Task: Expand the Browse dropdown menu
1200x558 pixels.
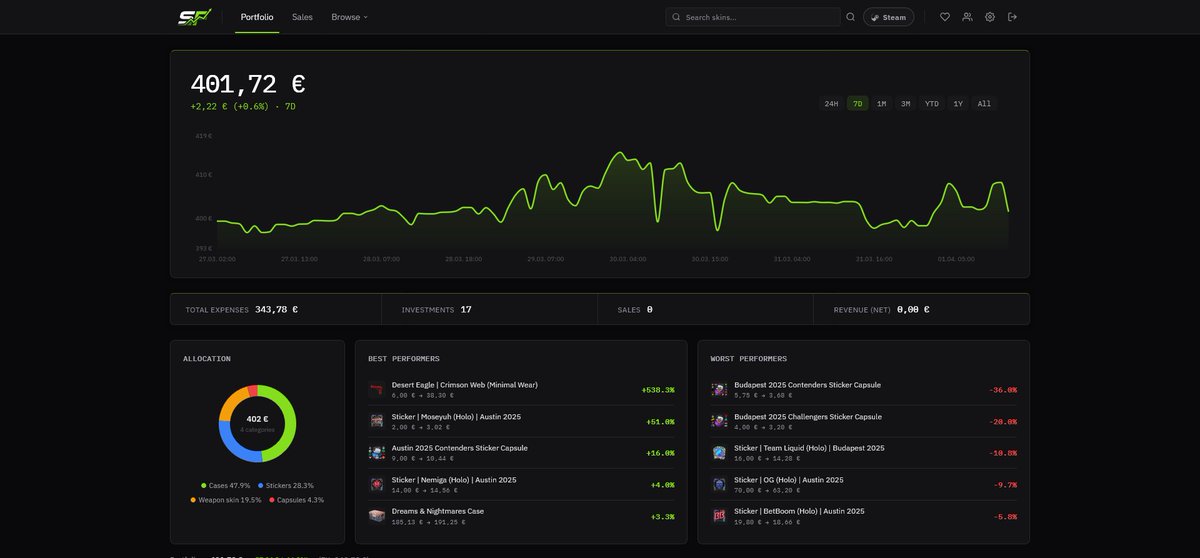Action: pos(350,17)
